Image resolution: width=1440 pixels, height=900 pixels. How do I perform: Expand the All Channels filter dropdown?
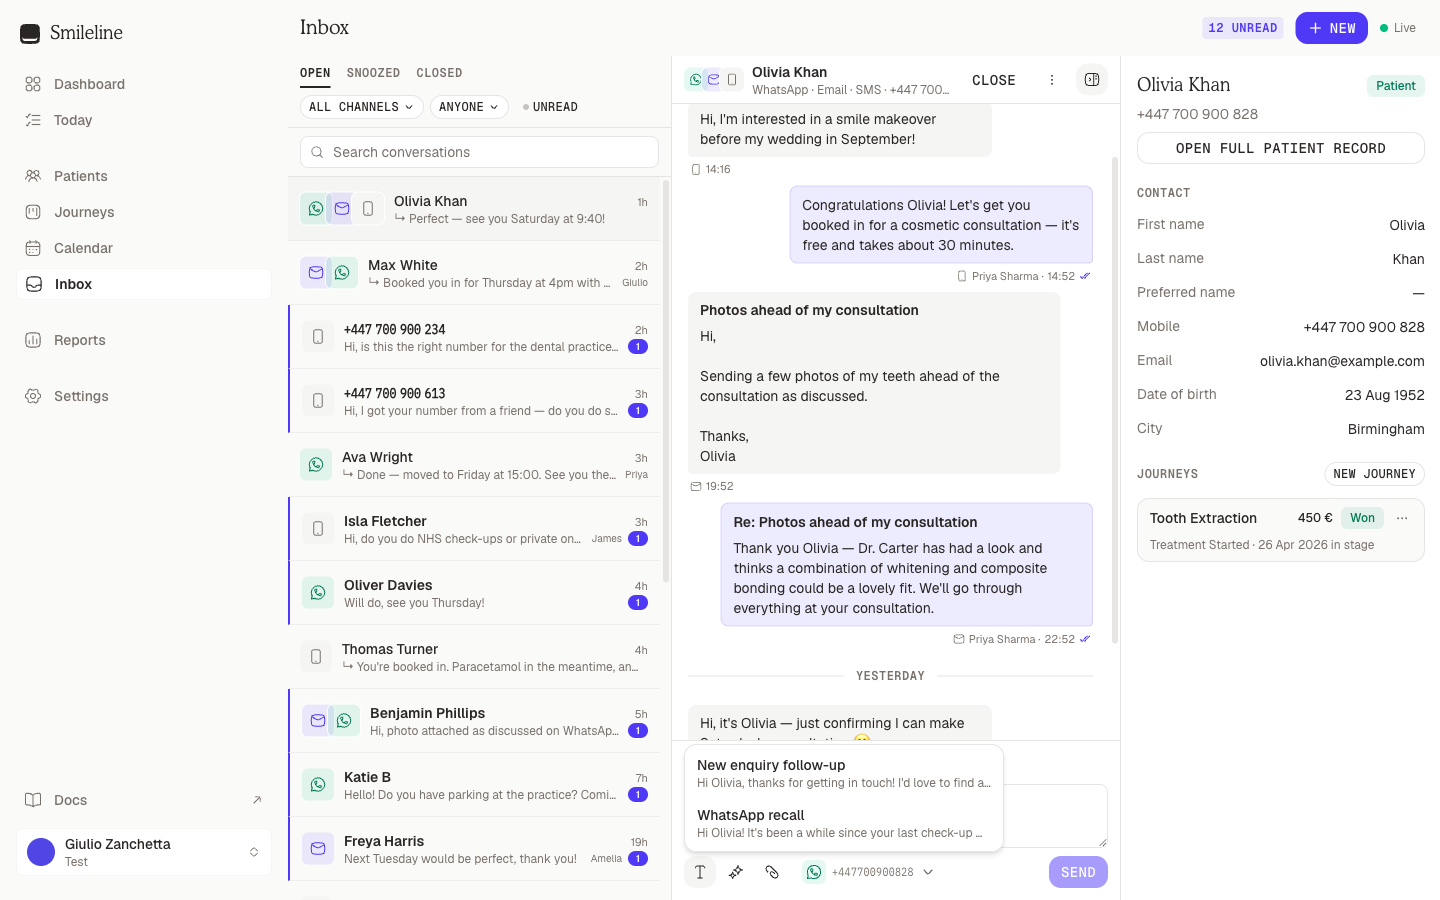click(361, 107)
